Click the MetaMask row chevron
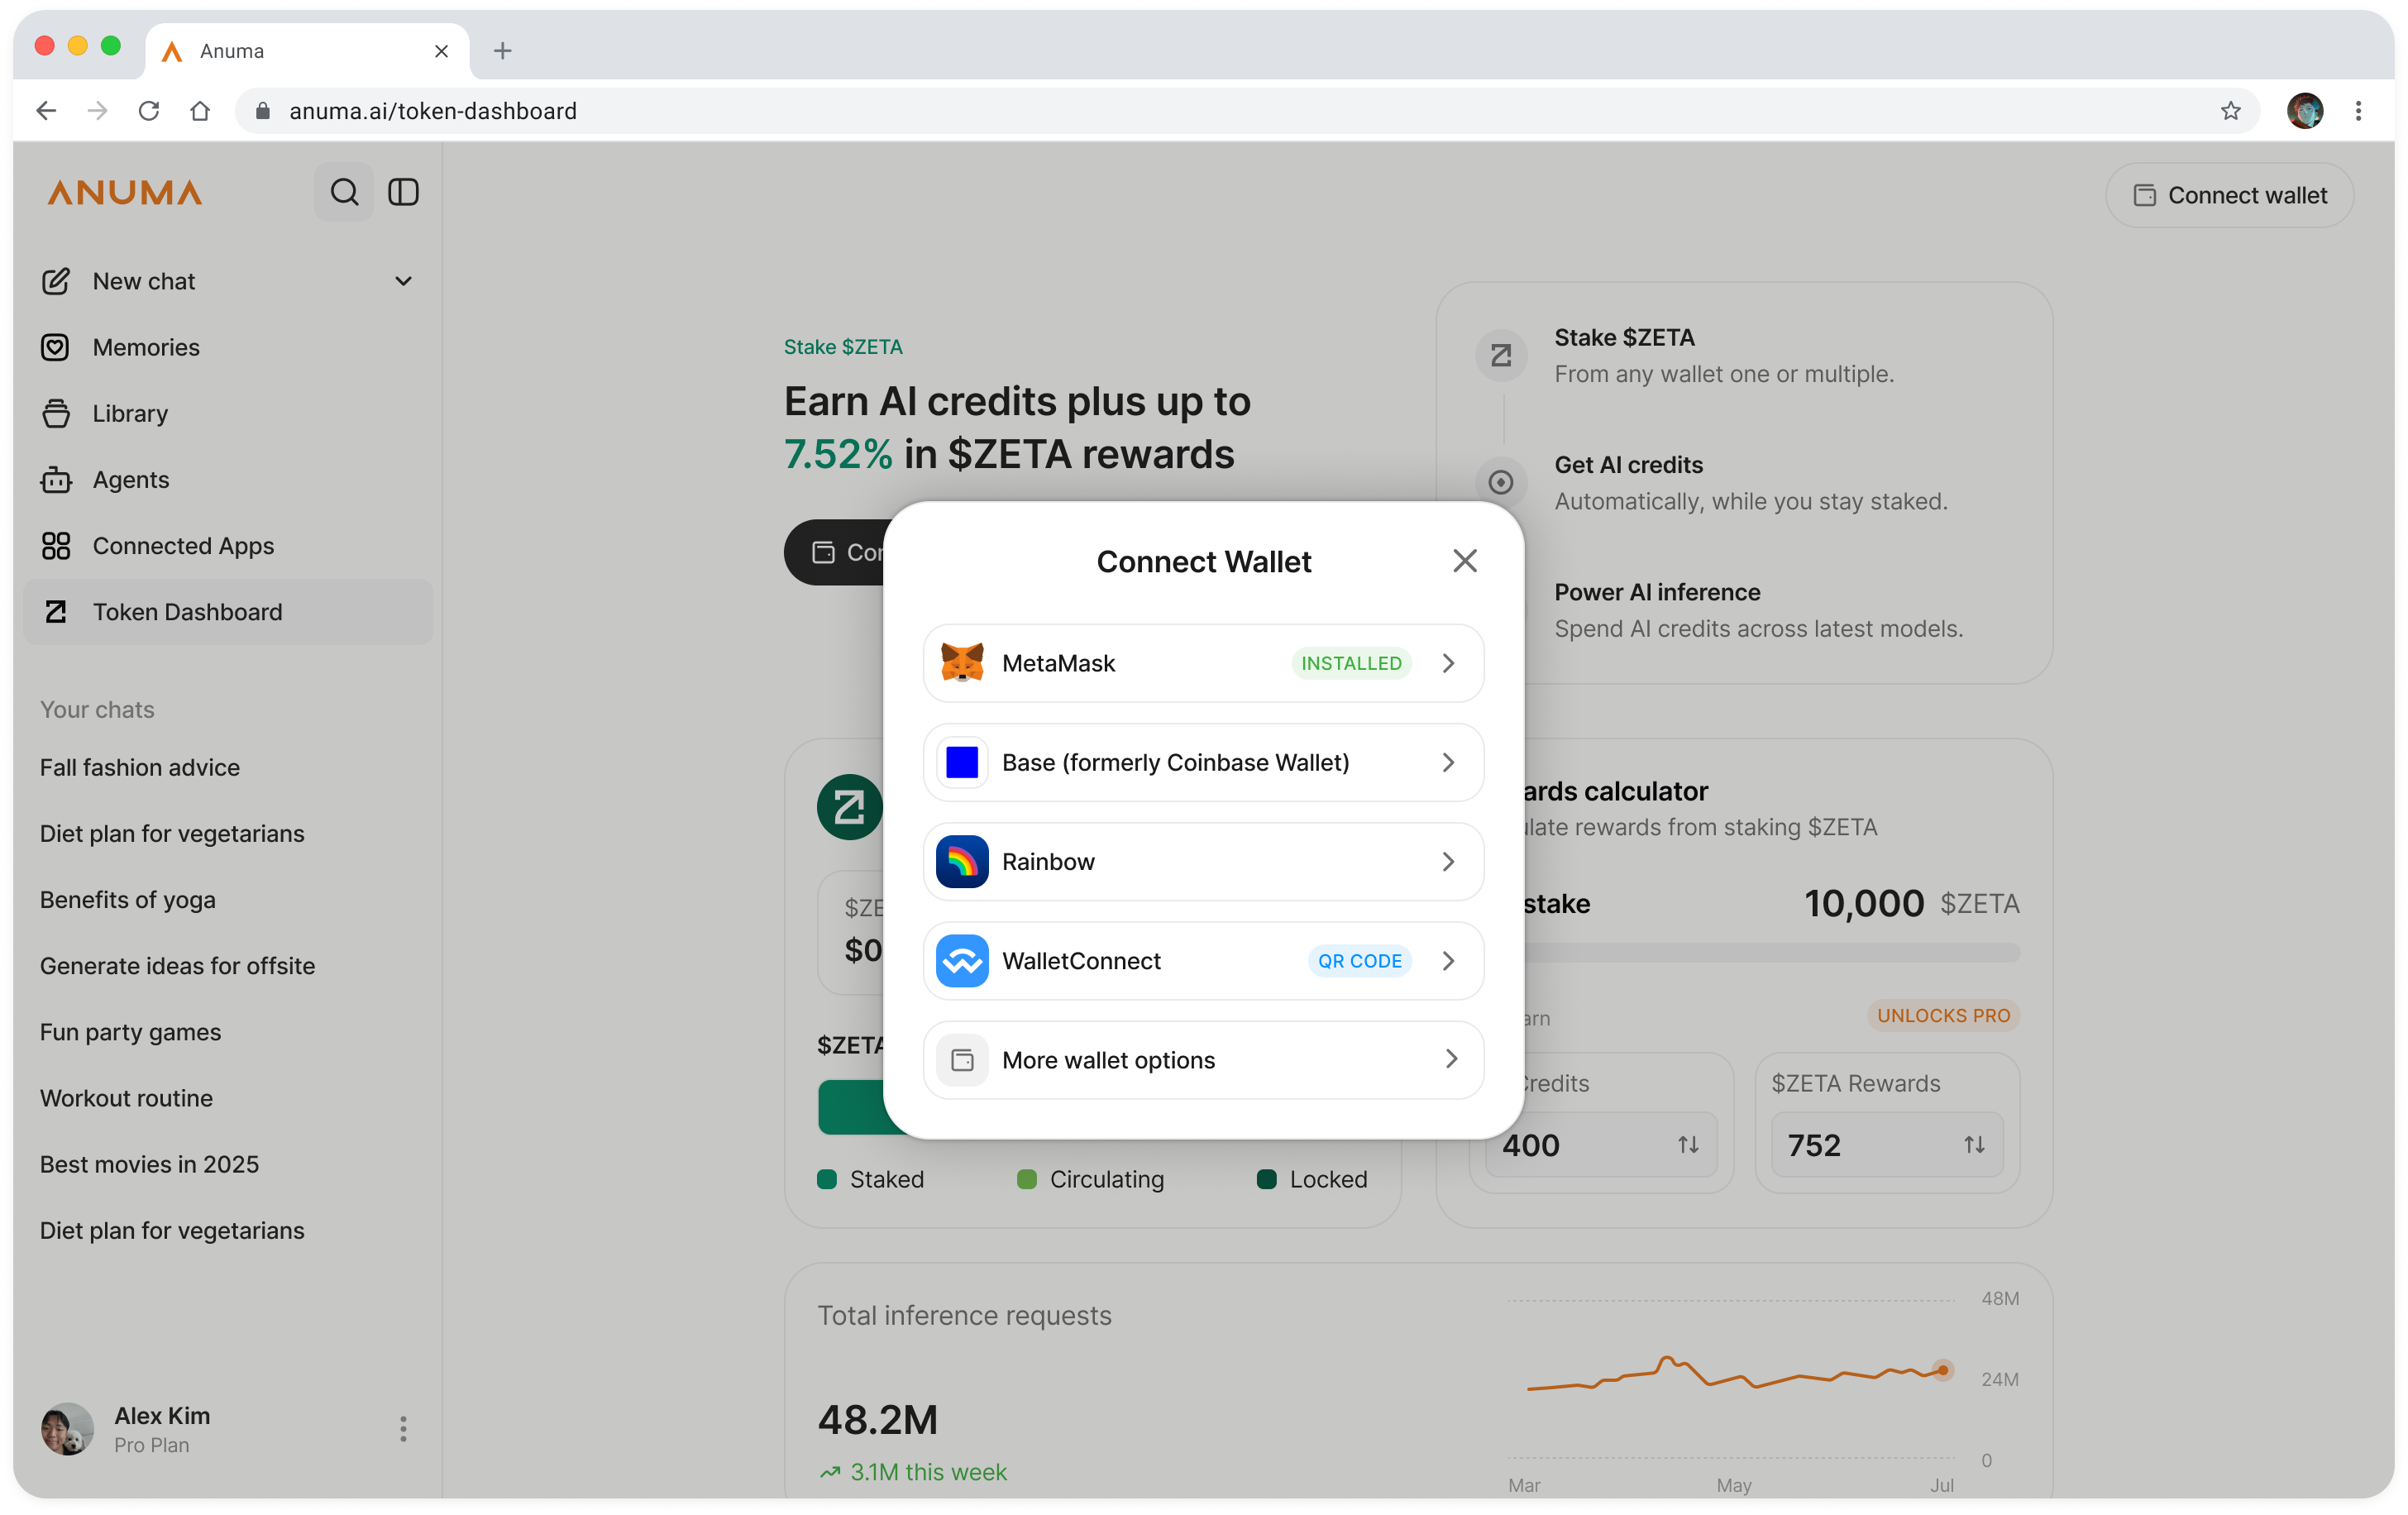 click(1448, 663)
